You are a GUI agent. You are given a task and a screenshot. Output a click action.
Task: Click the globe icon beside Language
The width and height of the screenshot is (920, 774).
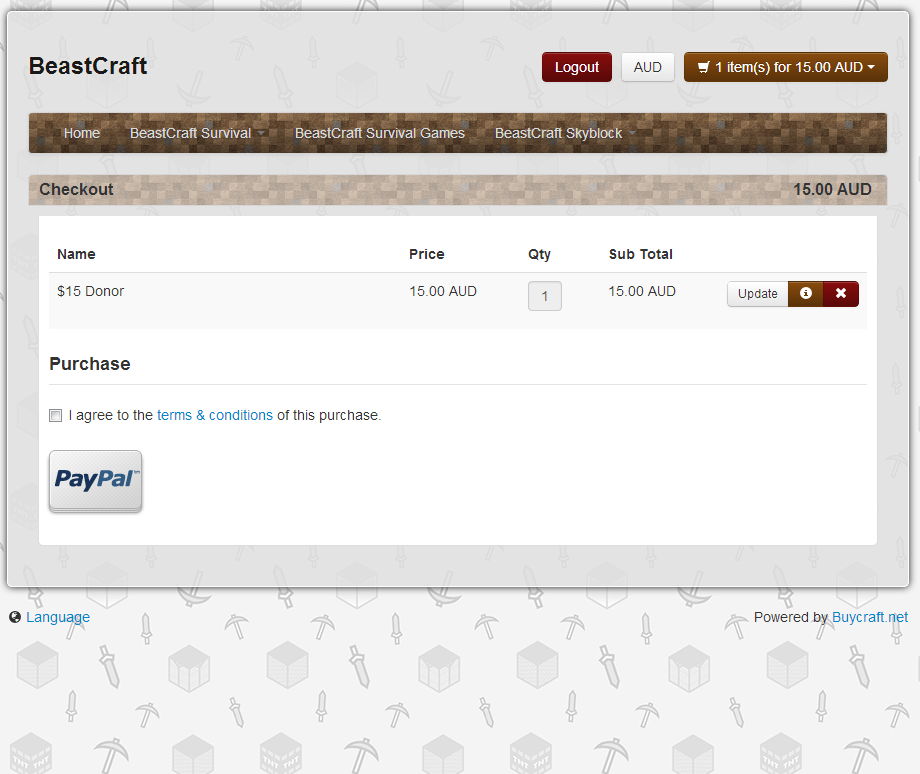pos(15,617)
